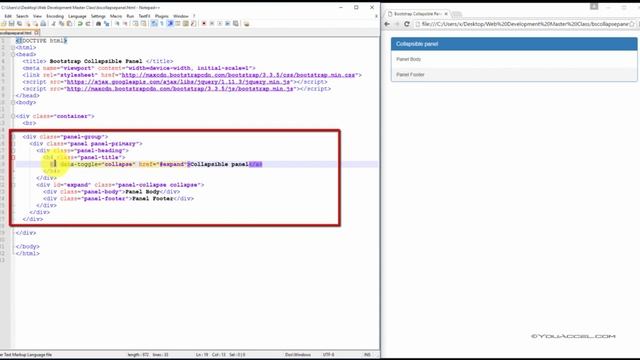This screenshot has width=640, height=360.
Task: Run macro multiple times icon
Action: pos(227,24)
